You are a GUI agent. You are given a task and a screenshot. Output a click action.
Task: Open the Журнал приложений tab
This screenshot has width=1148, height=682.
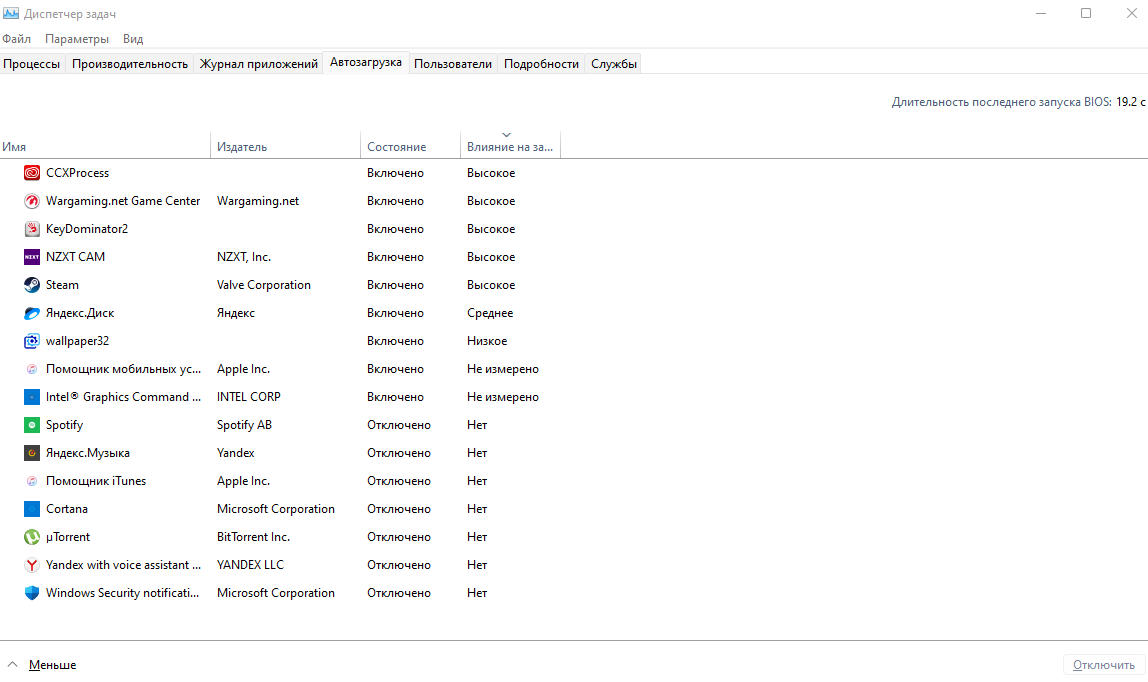[x=258, y=64]
